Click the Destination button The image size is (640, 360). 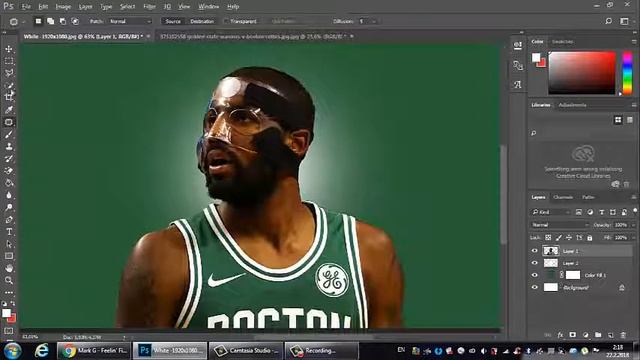(202, 21)
